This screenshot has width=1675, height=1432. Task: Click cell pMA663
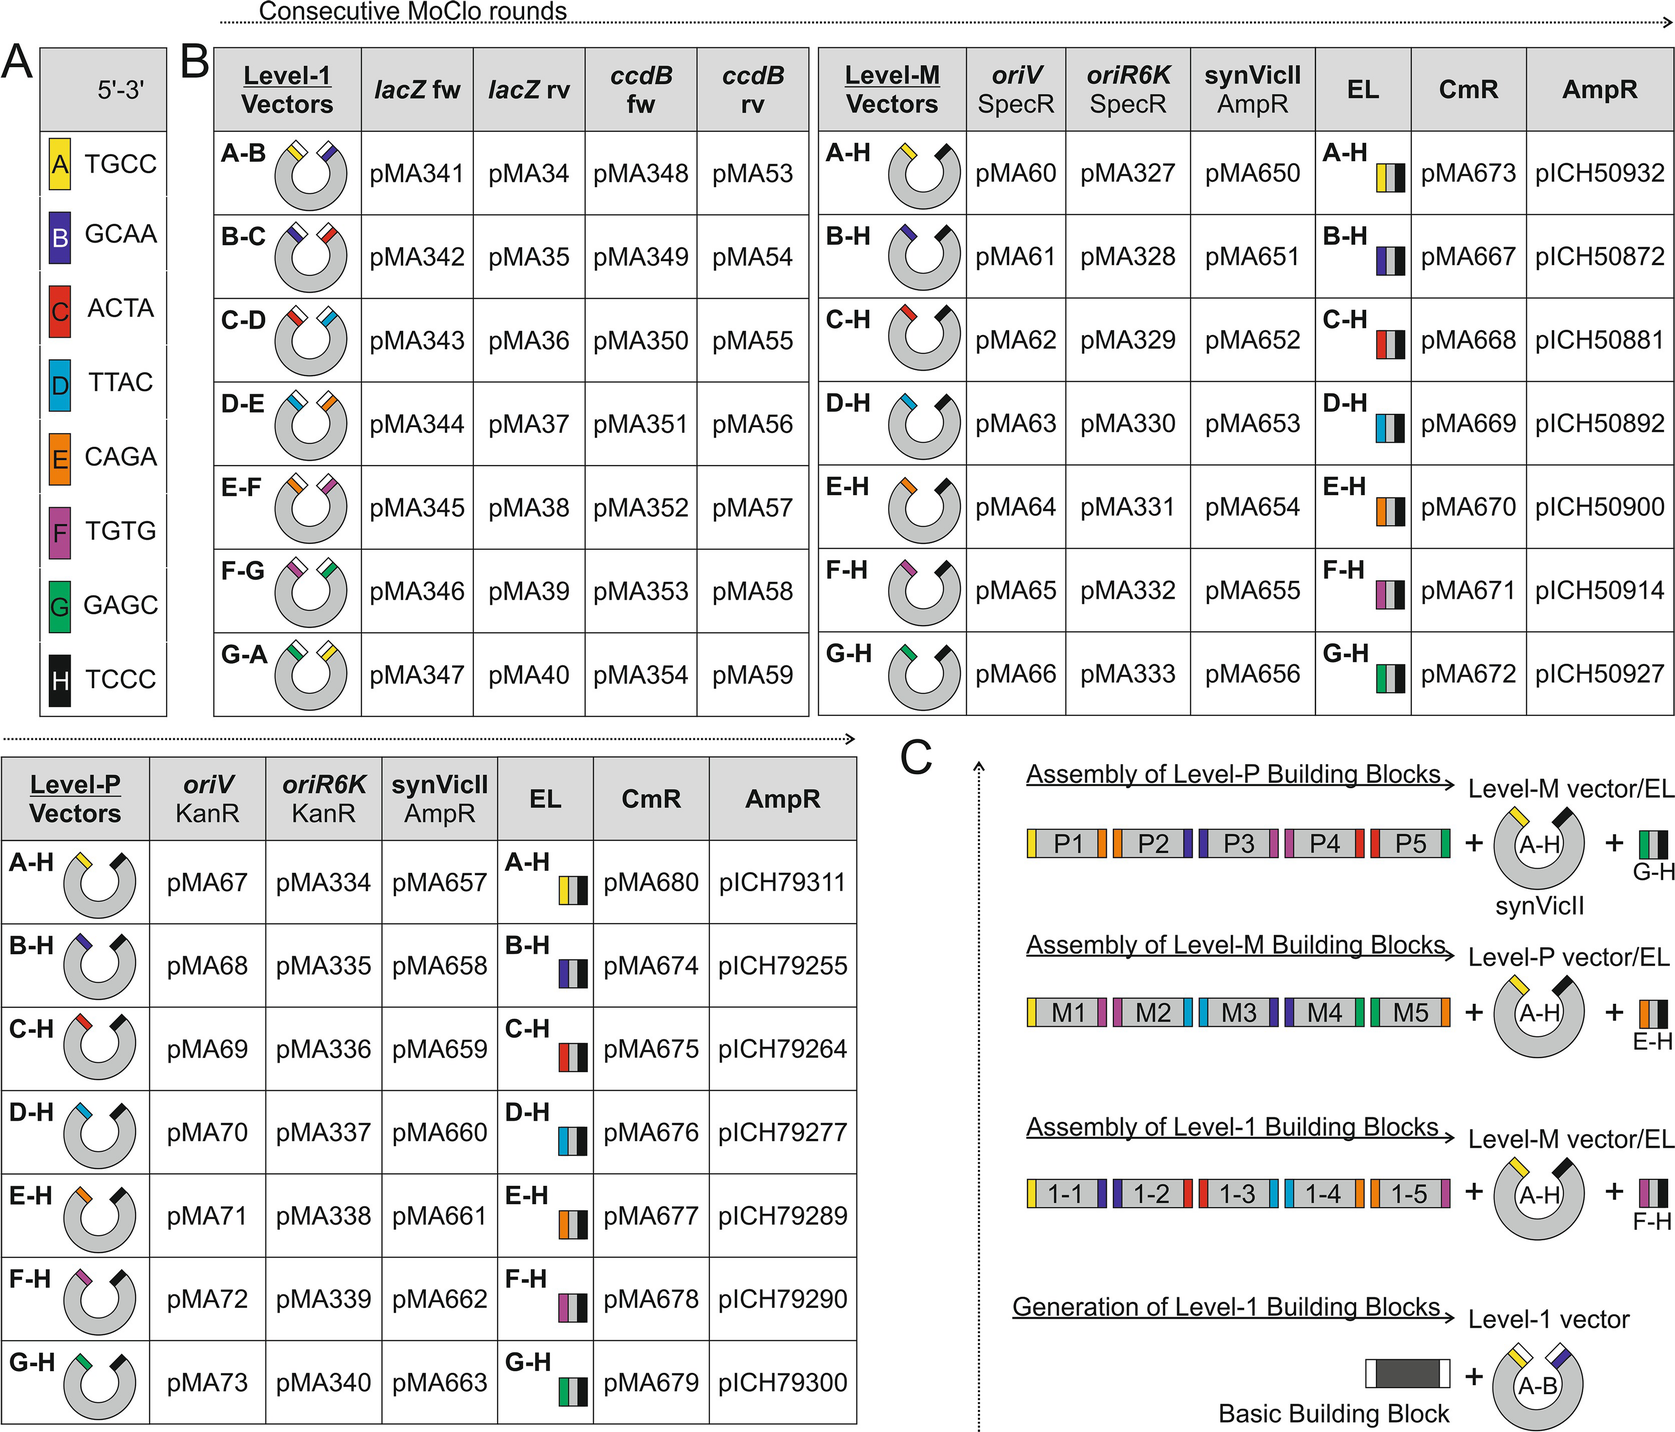pyautogui.click(x=440, y=1383)
